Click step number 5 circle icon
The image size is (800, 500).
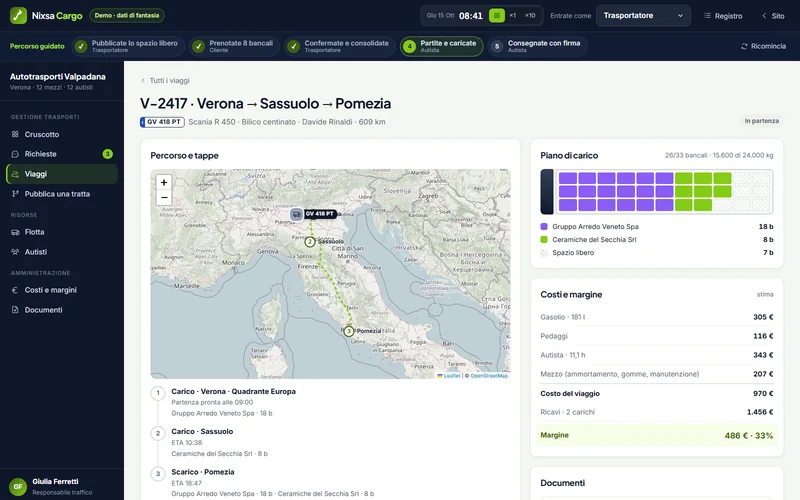coord(497,46)
